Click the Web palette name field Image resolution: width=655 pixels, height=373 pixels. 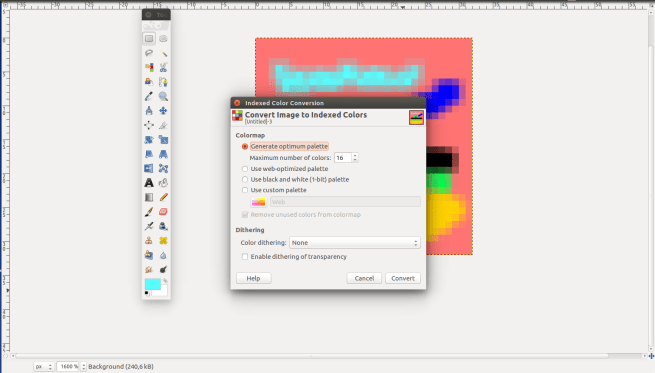[345, 202]
